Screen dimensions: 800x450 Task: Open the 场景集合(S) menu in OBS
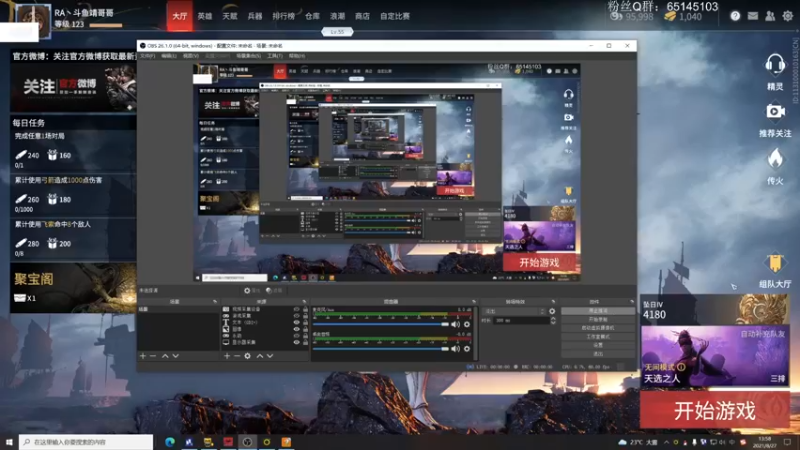(x=248, y=56)
